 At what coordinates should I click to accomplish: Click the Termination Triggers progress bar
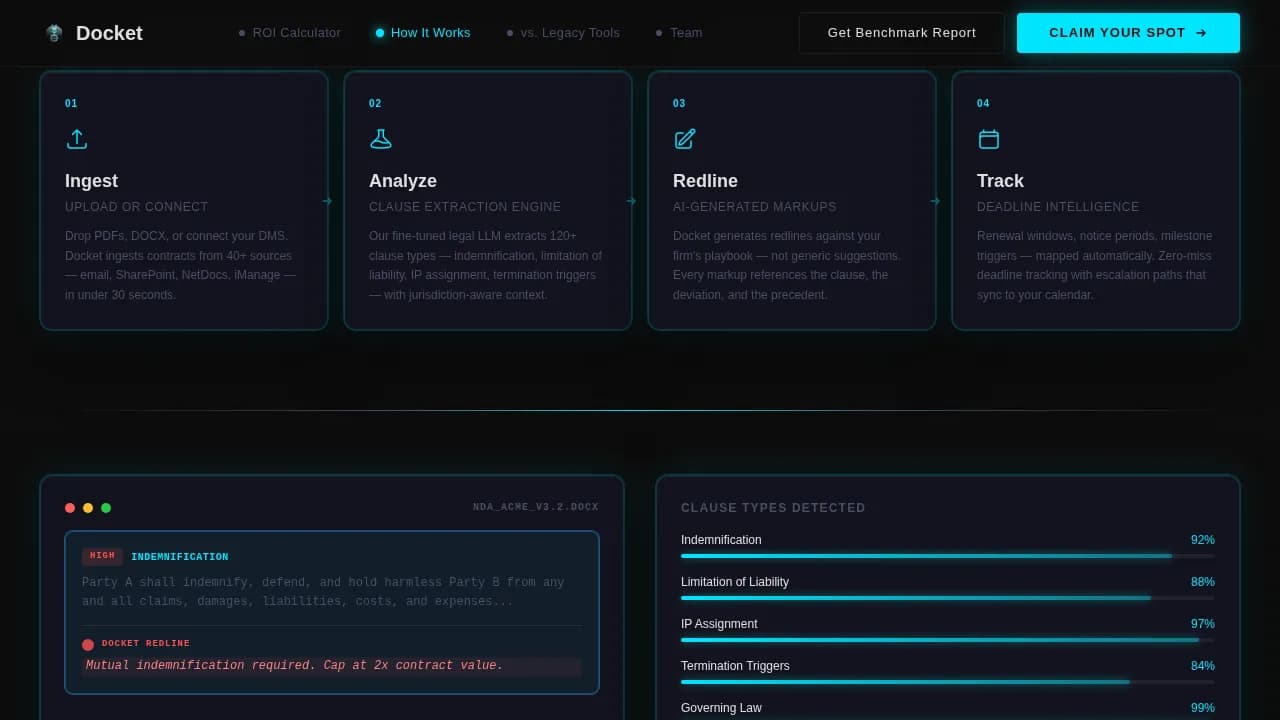coord(948,682)
